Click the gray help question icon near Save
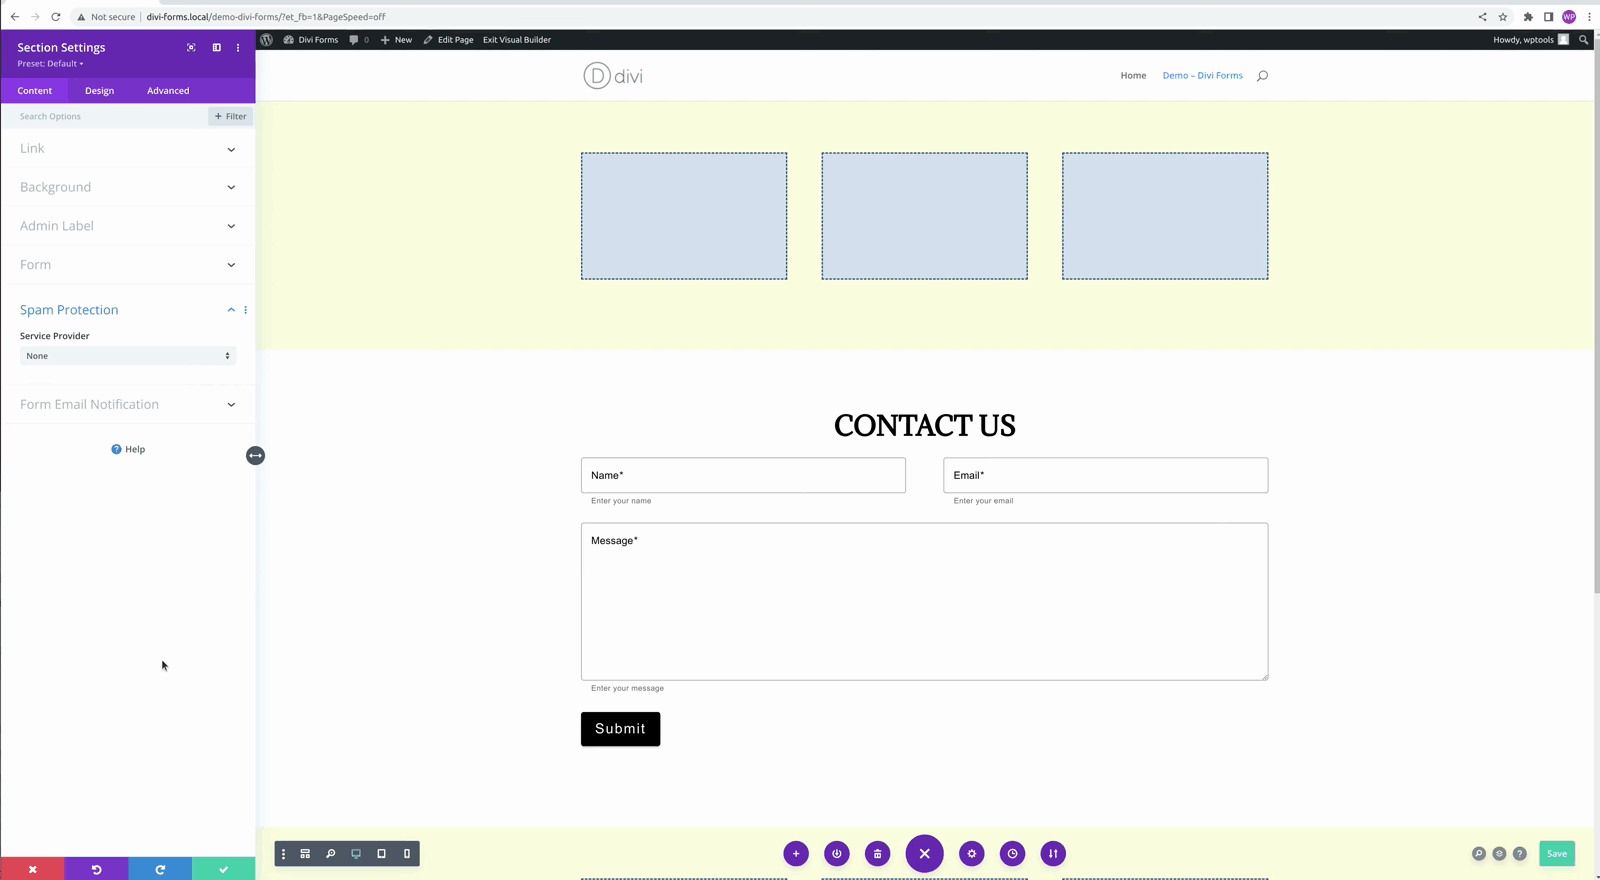Image resolution: width=1600 pixels, height=880 pixels. pyautogui.click(x=1520, y=854)
